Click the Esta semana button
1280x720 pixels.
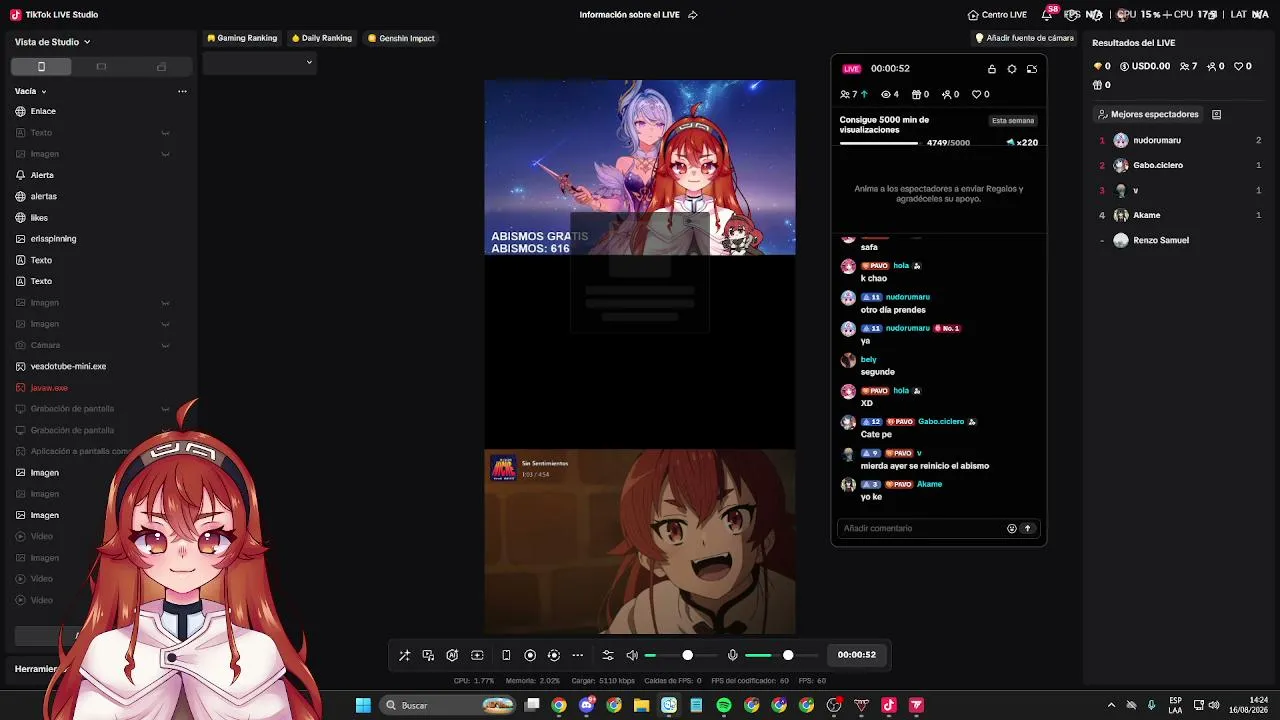coord(1013,121)
